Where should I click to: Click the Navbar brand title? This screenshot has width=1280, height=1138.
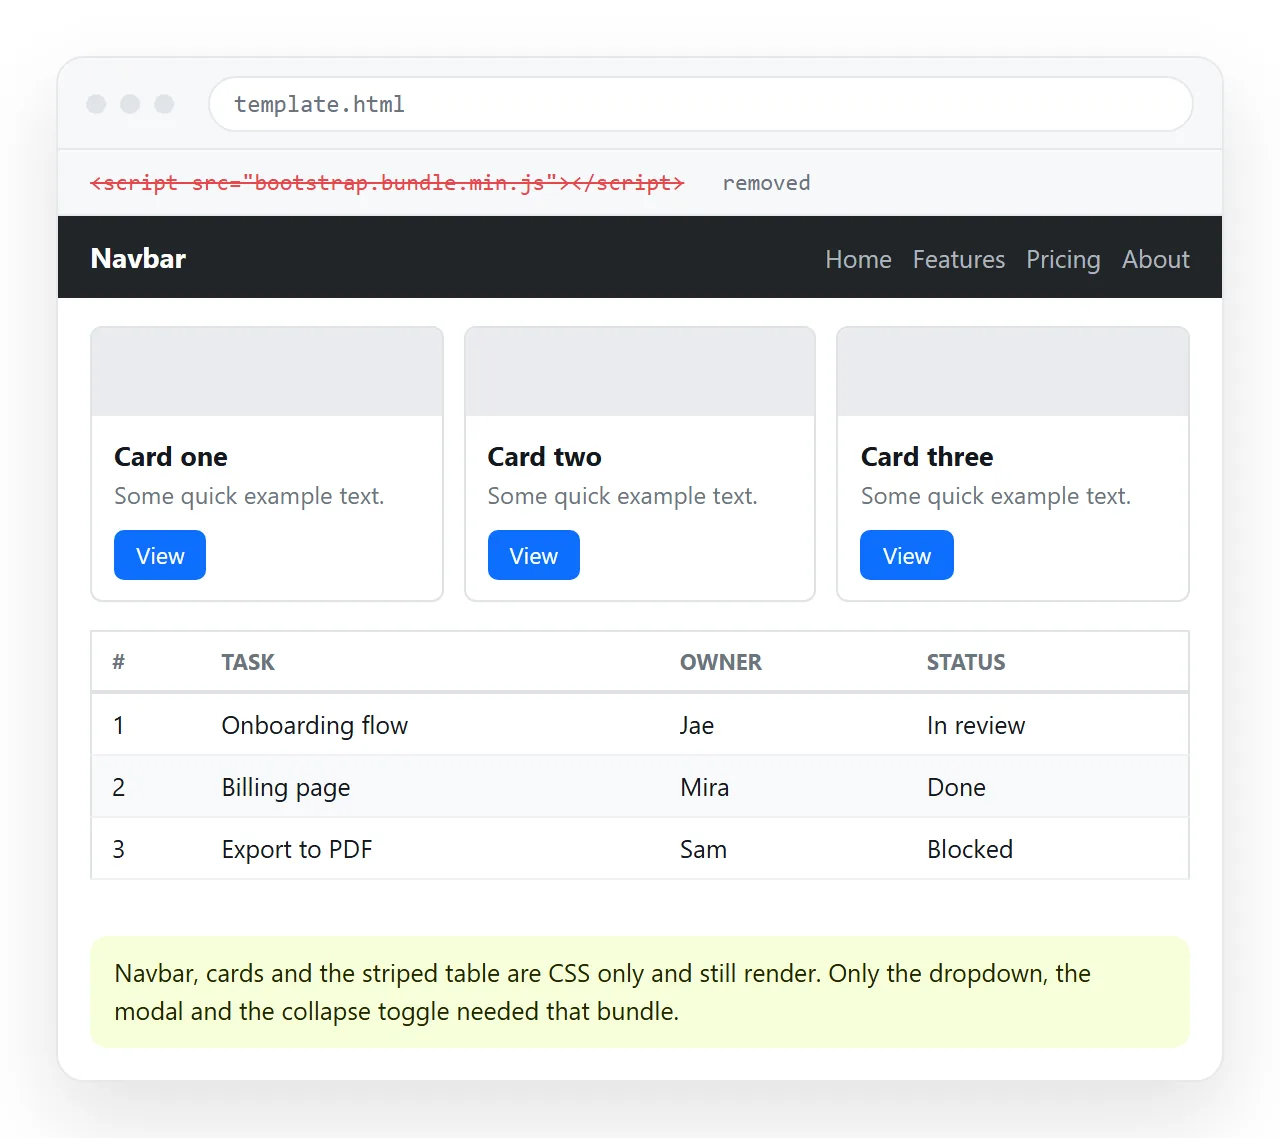pos(138,259)
